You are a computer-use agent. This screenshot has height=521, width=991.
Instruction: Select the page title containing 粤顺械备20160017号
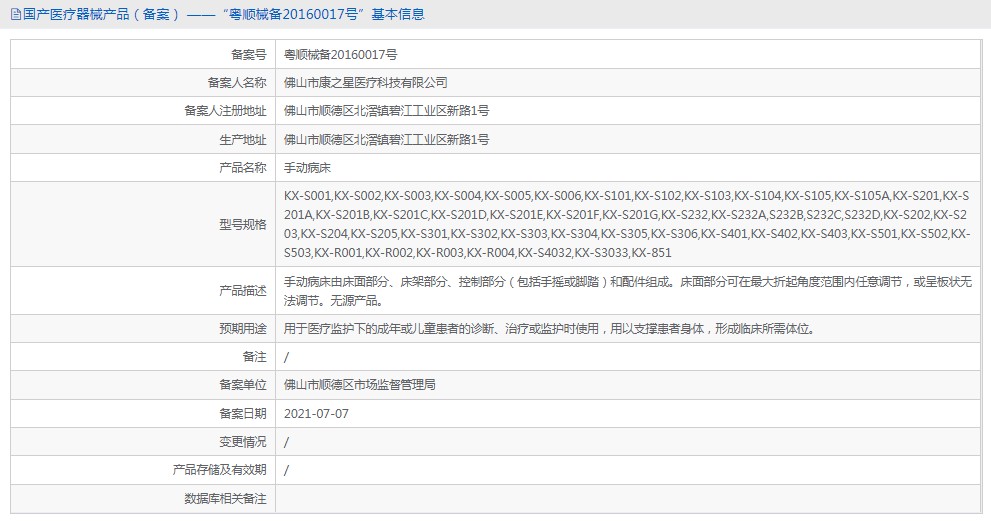[x=224, y=15]
